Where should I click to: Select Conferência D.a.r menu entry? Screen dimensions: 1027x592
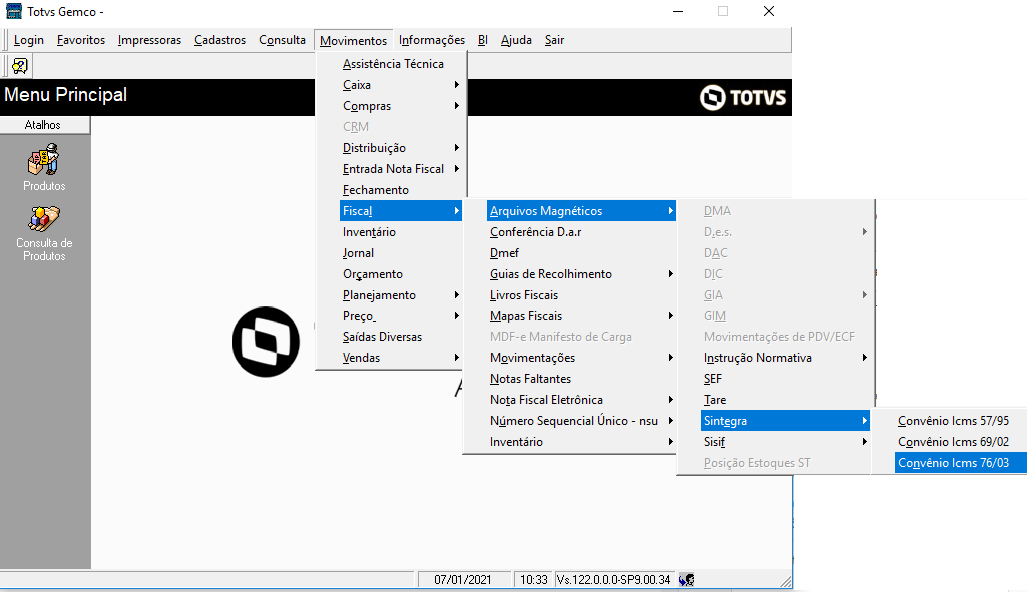(x=582, y=231)
